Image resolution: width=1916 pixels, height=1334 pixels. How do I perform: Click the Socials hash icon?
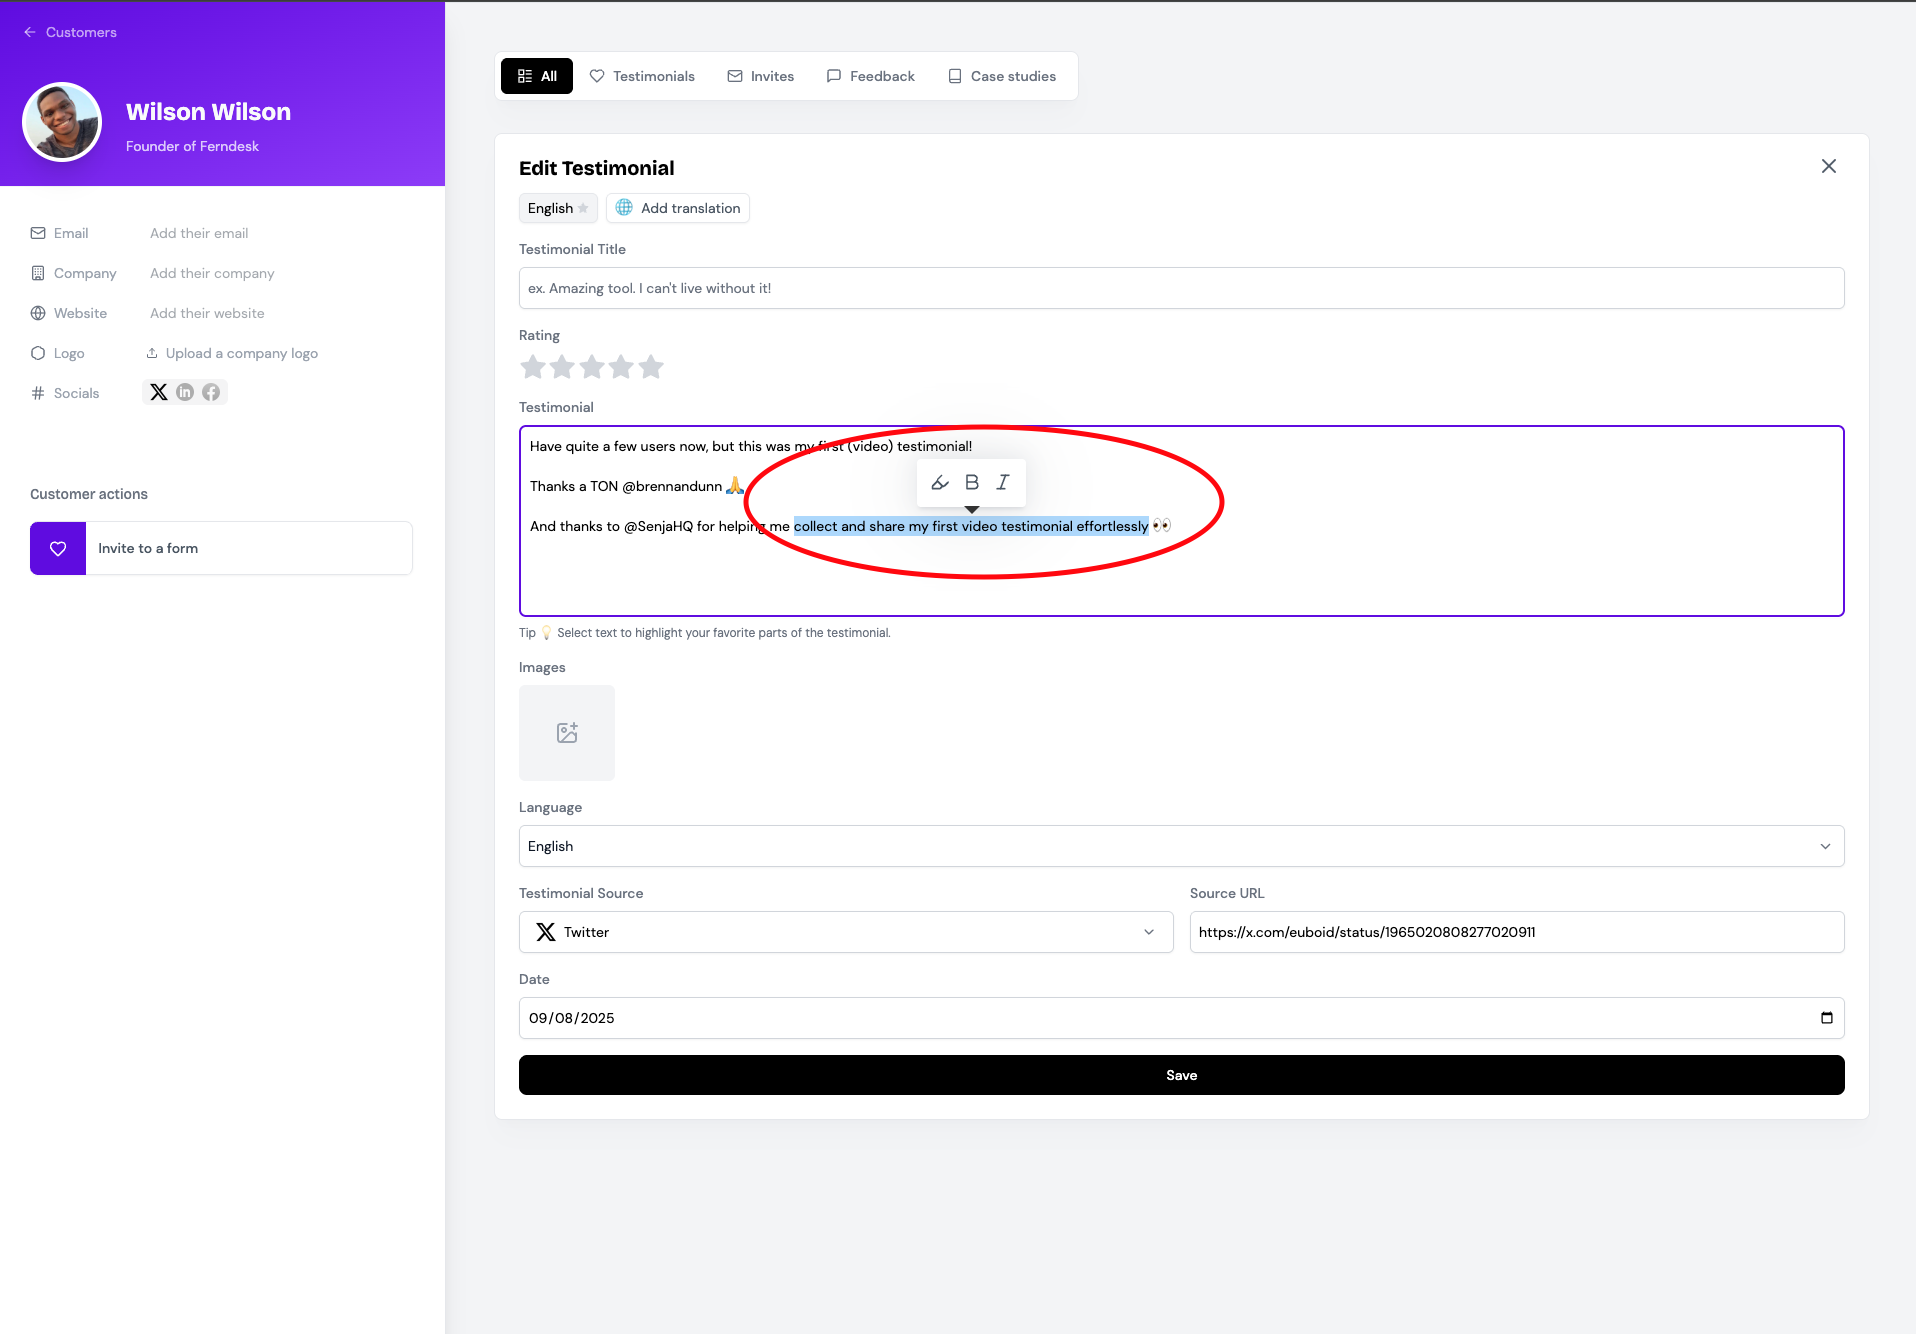tap(38, 393)
